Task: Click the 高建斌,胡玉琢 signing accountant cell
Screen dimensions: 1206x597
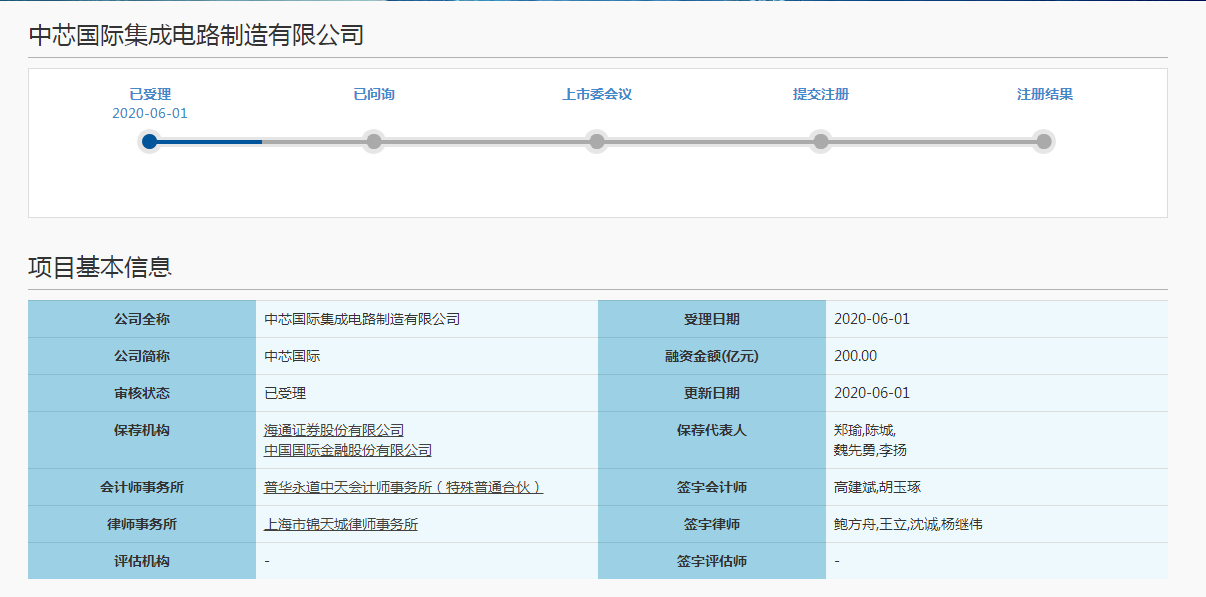Action: pyautogui.click(x=877, y=487)
